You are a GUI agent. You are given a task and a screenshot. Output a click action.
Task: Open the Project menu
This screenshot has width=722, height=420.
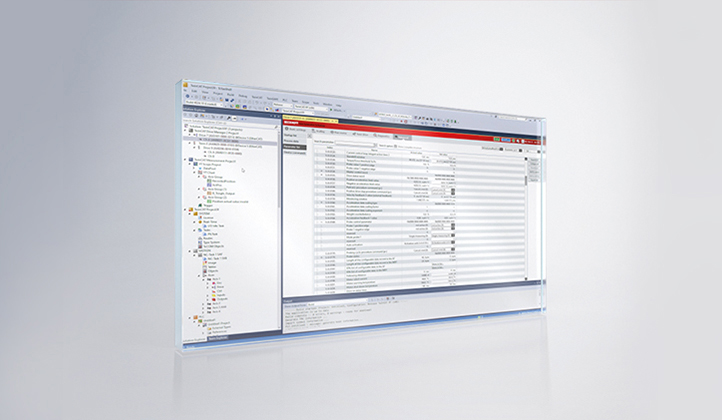tap(218, 93)
